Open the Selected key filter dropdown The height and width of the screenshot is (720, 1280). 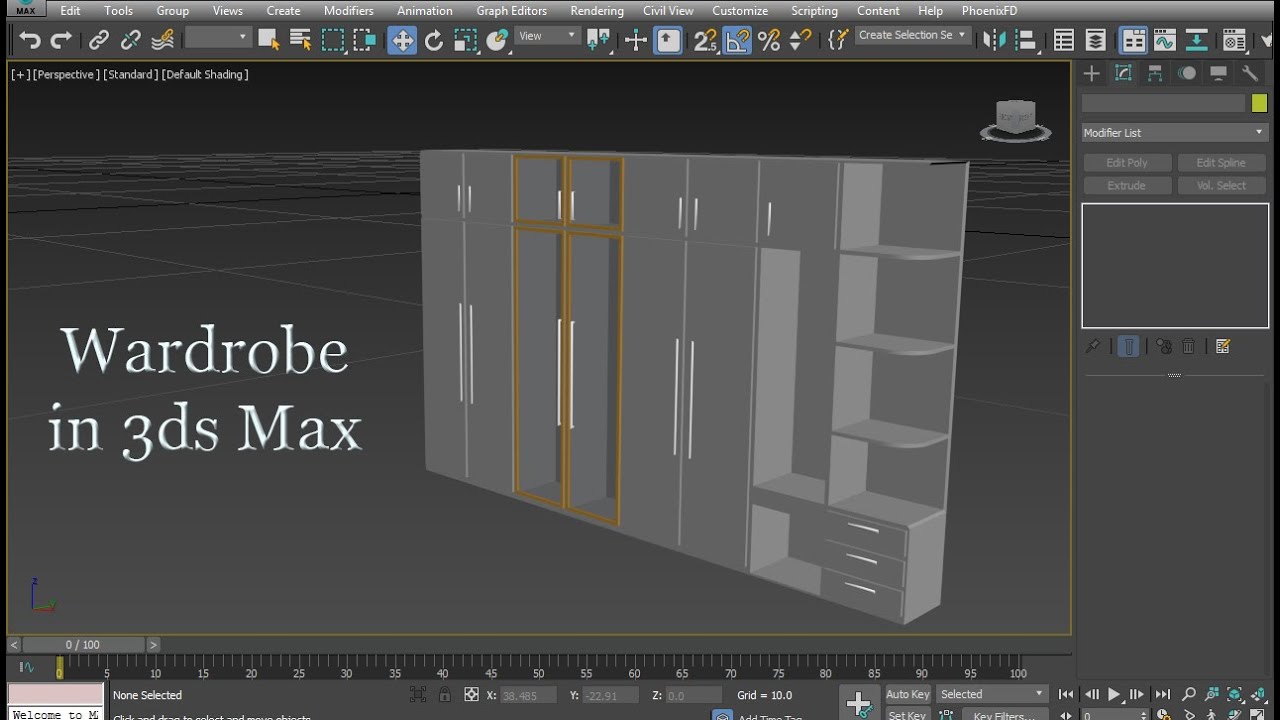(x=992, y=694)
